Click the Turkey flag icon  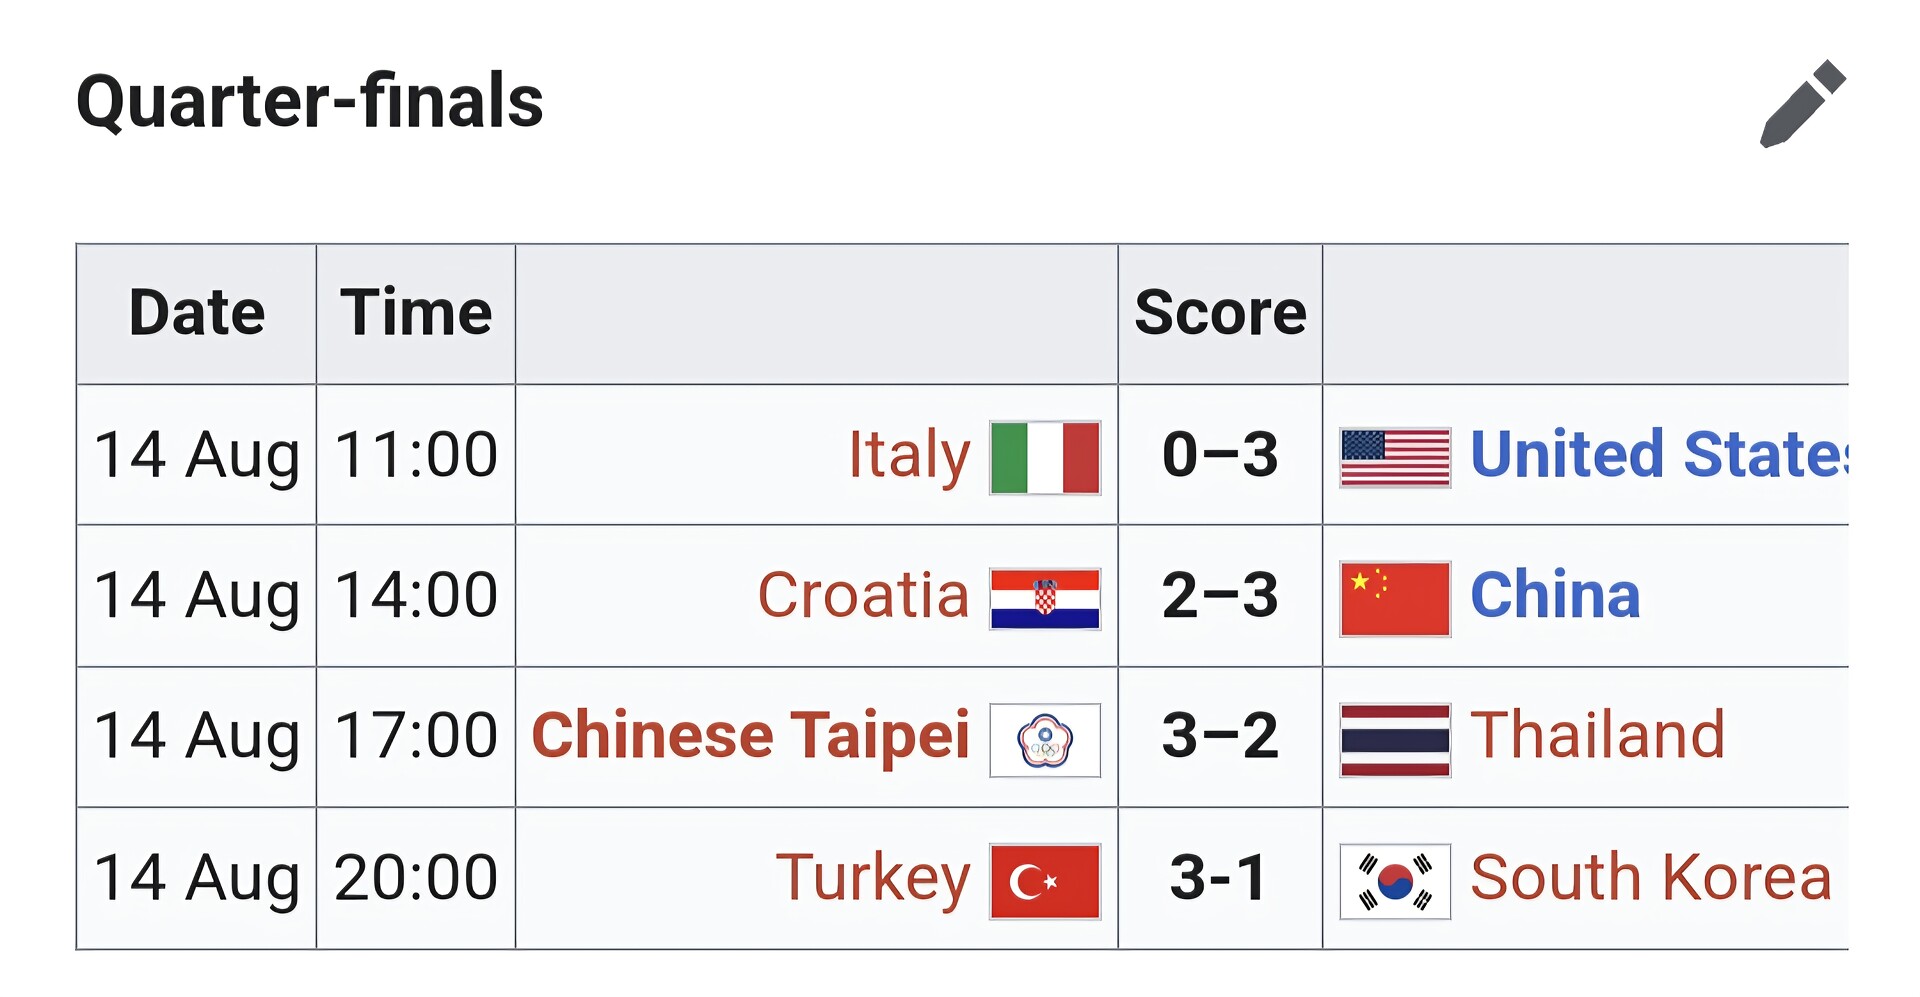tap(1045, 881)
